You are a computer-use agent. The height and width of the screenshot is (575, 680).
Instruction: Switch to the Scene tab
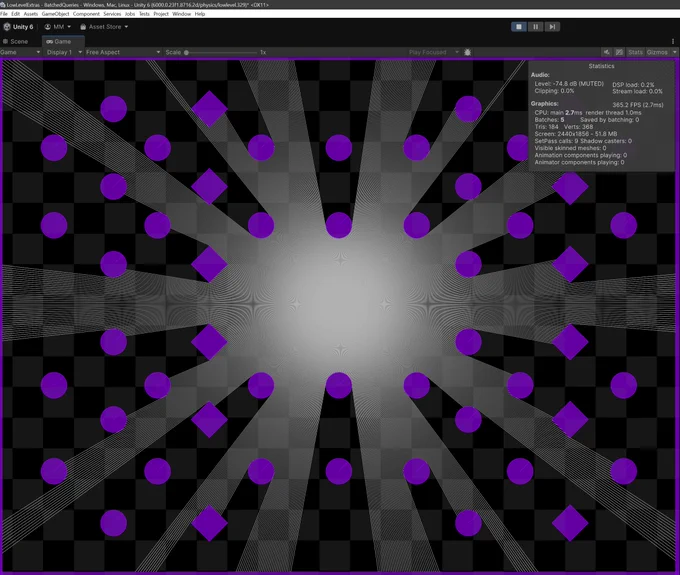(16, 42)
